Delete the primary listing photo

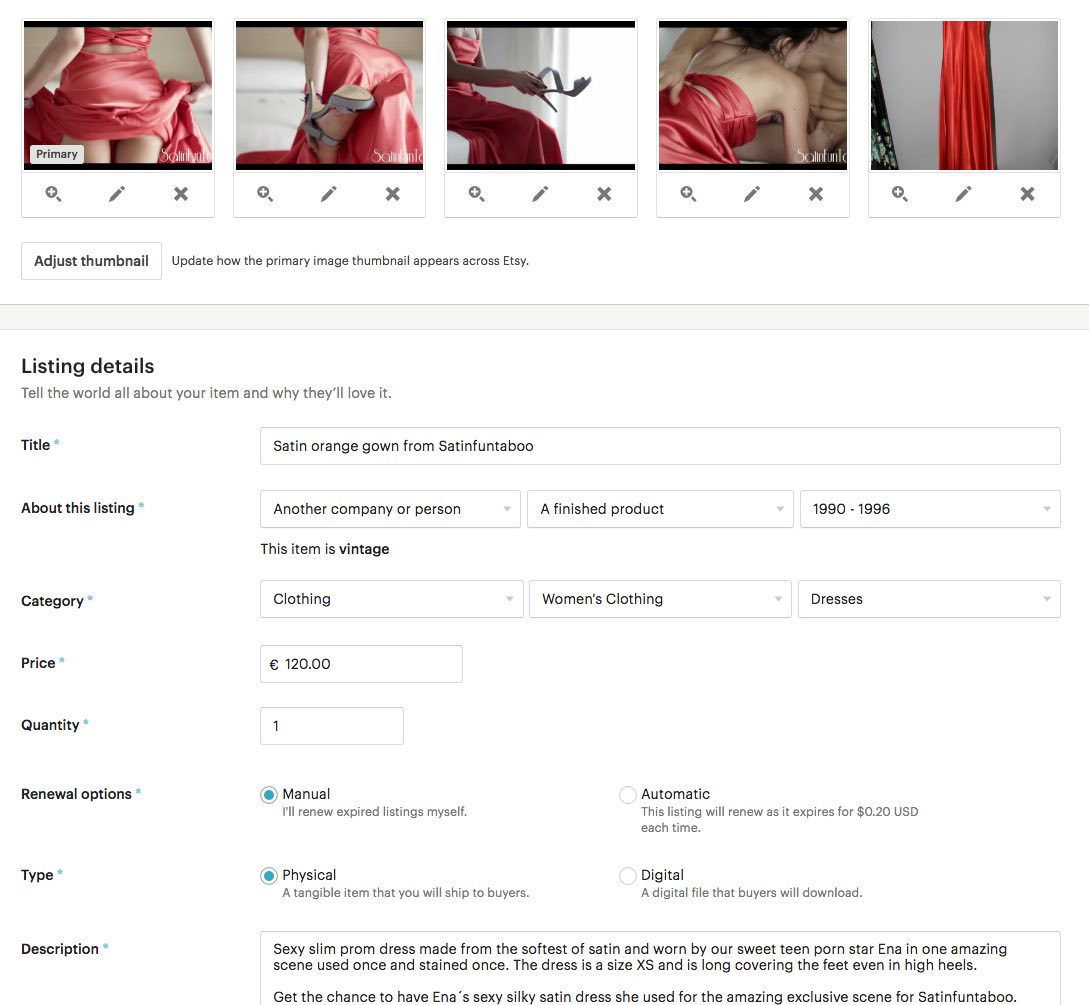(x=181, y=194)
